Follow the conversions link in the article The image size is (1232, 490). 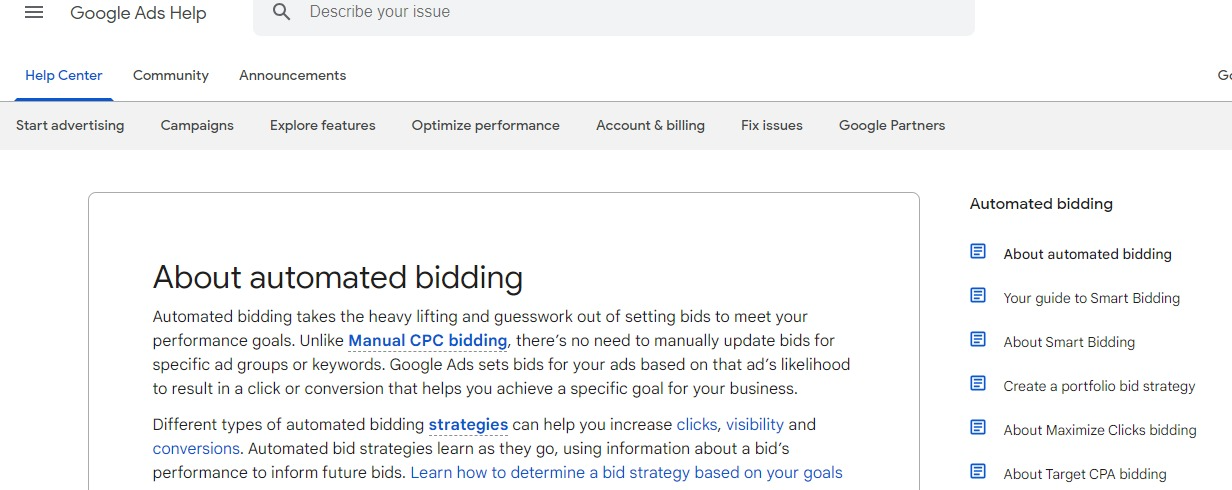pyautogui.click(x=196, y=449)
